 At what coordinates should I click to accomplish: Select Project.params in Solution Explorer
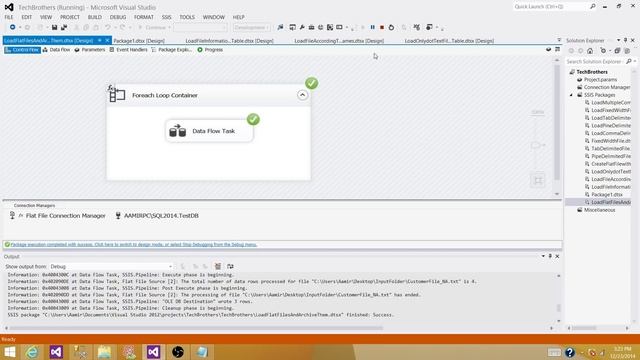pos(600,80)
